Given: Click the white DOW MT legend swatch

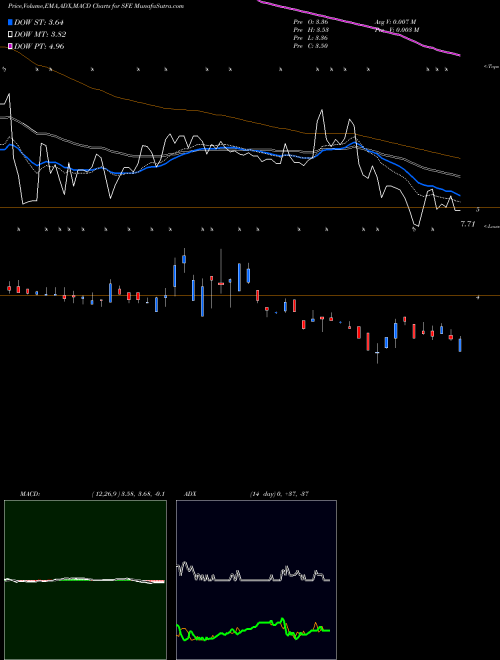Looking at the screenshot, I should coord(10,35).
